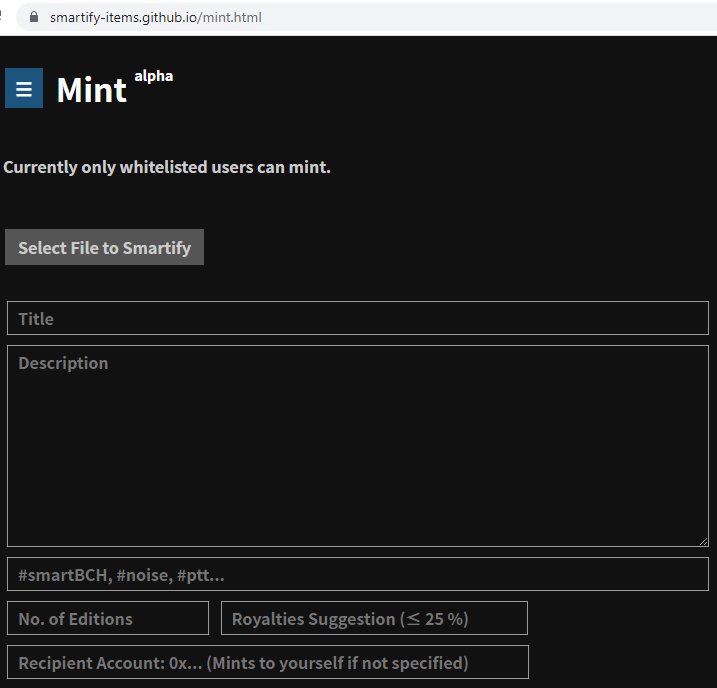Click the padlock icon in address bar
This screenshot has width=717, height=688.
click(34, 17)
